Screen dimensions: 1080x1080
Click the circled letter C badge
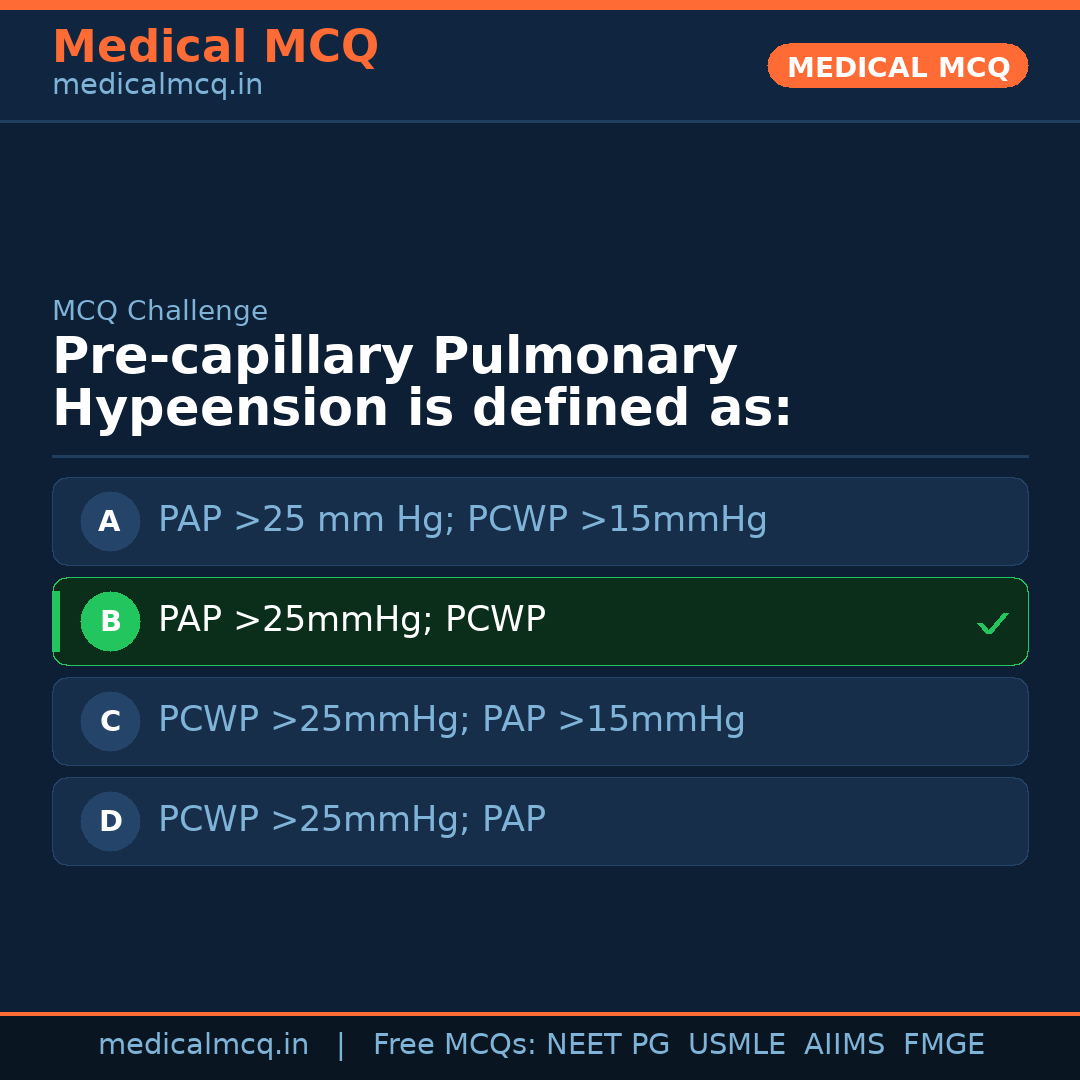click(110, 721)
